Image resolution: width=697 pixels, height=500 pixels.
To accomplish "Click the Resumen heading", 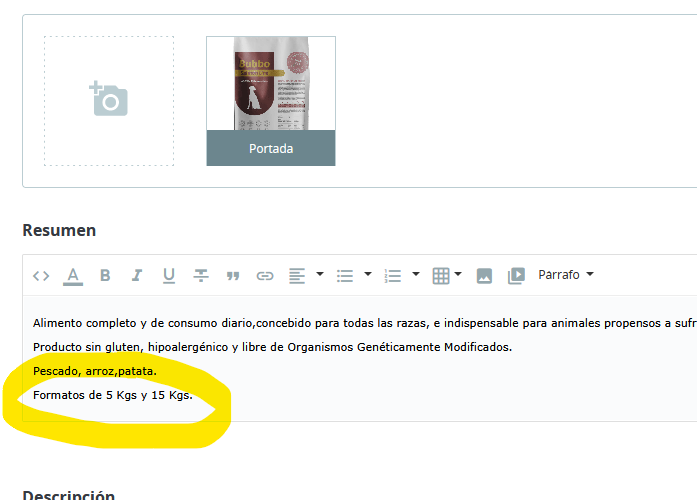I will point(59,230).
